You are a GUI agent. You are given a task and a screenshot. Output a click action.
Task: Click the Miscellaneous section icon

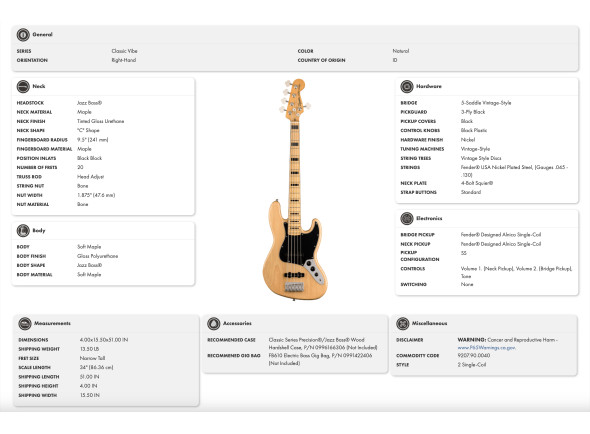point(403,323)
